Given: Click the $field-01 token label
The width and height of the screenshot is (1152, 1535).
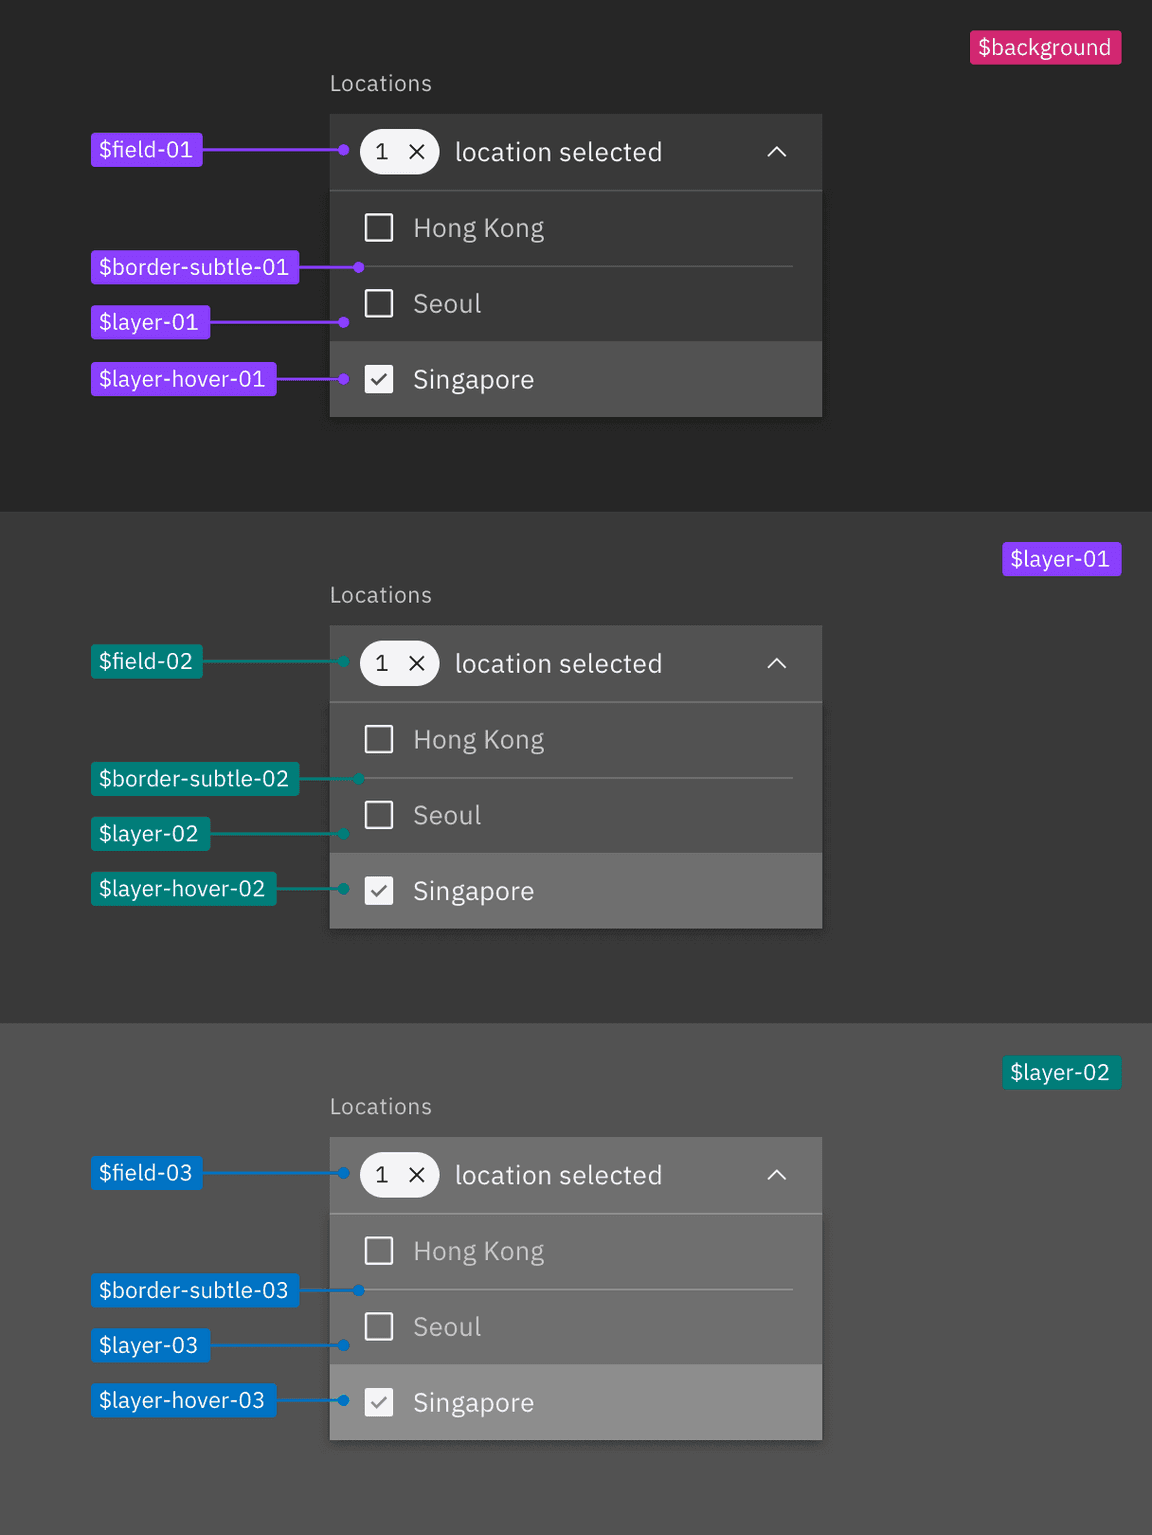Looking at the screenshot, I should (146, 149).
